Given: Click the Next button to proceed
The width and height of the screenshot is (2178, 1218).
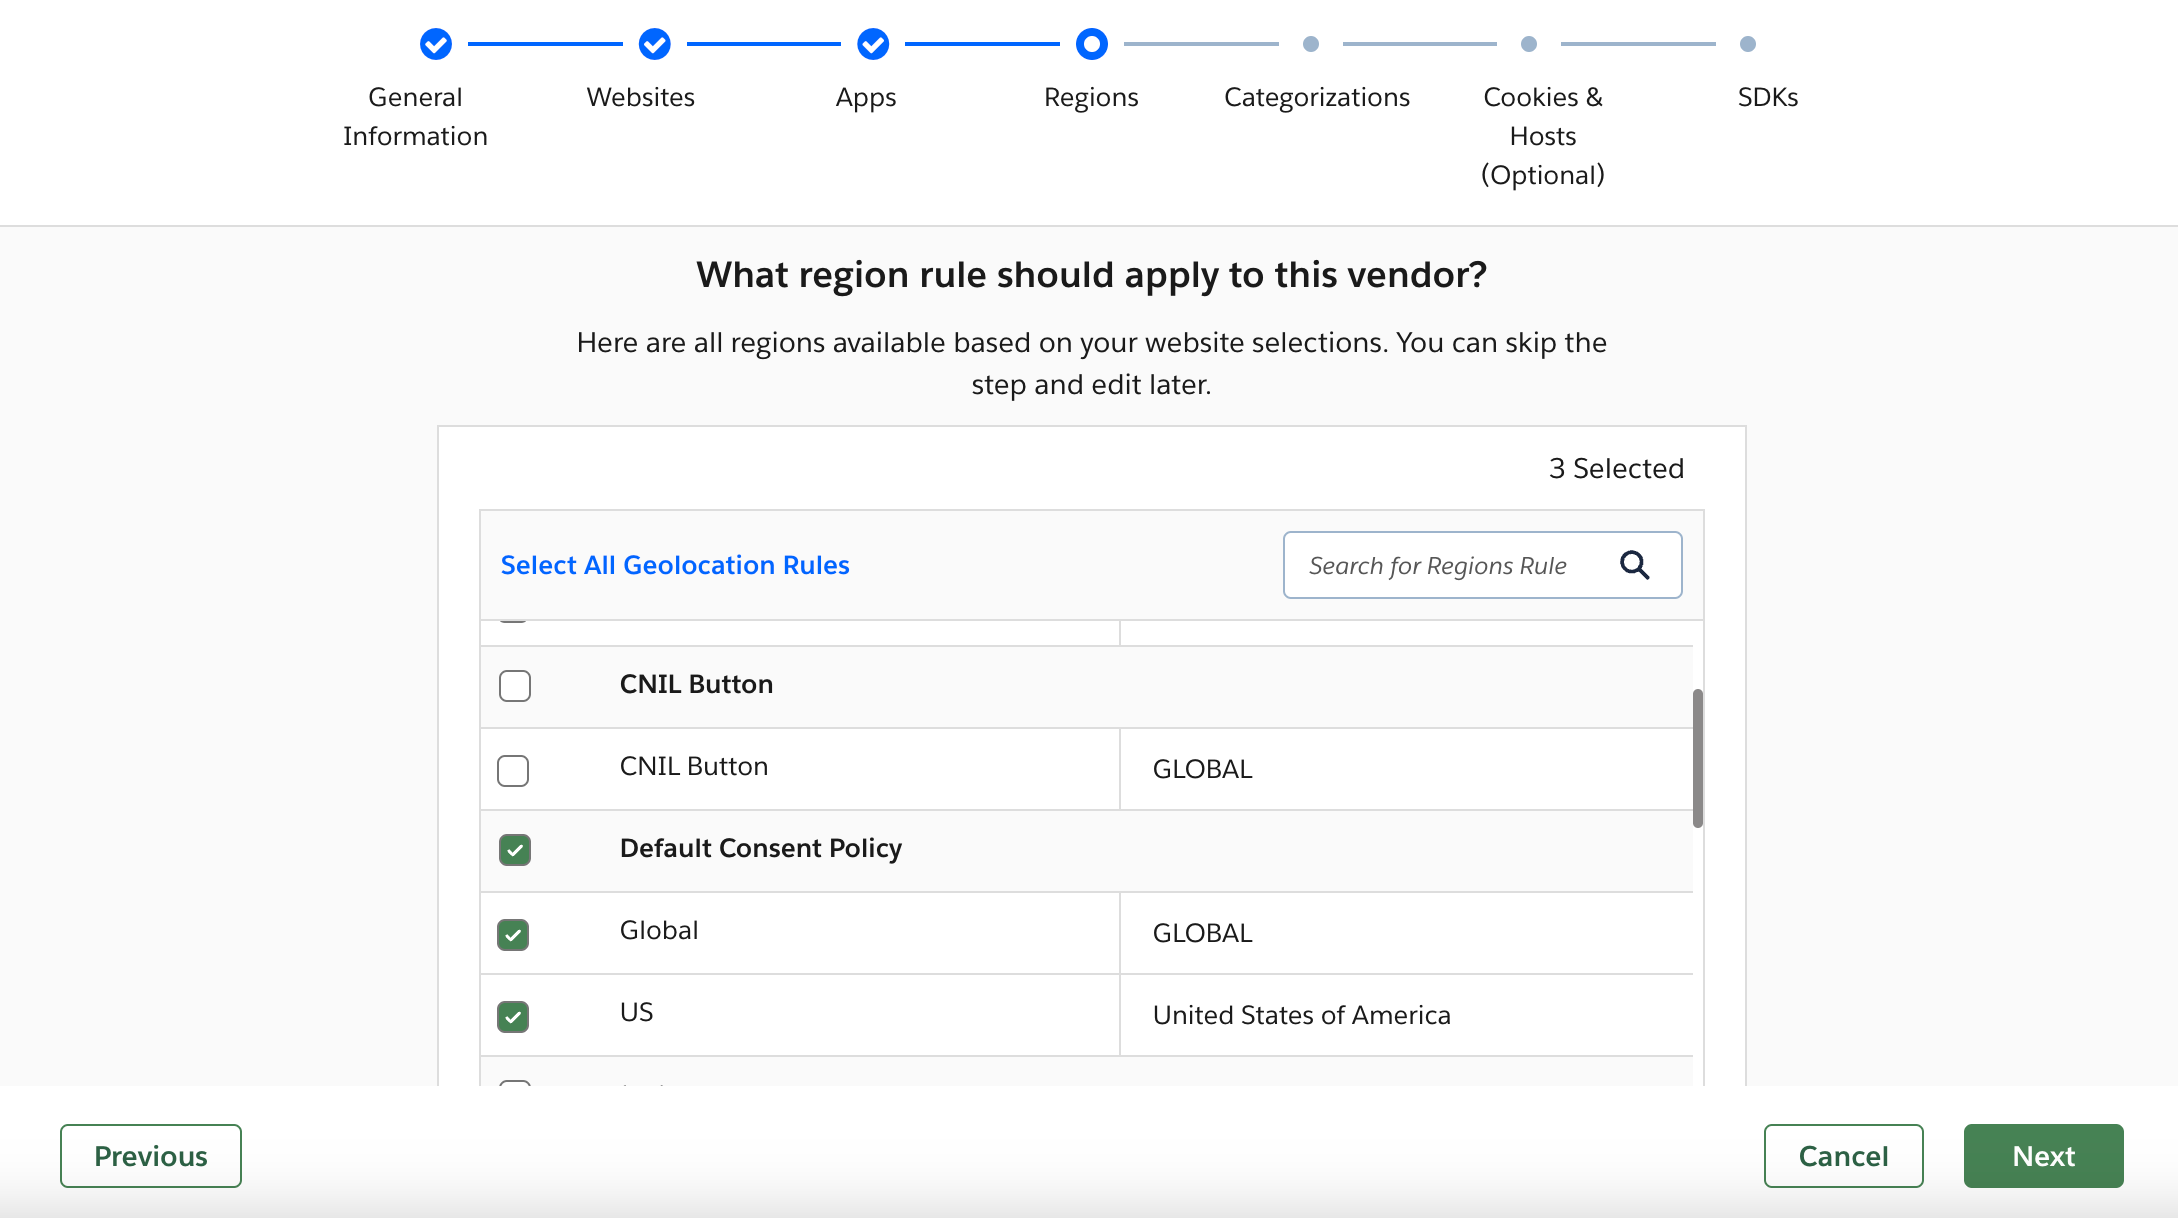Looking at the screenshot, I should (2042, 1155).
